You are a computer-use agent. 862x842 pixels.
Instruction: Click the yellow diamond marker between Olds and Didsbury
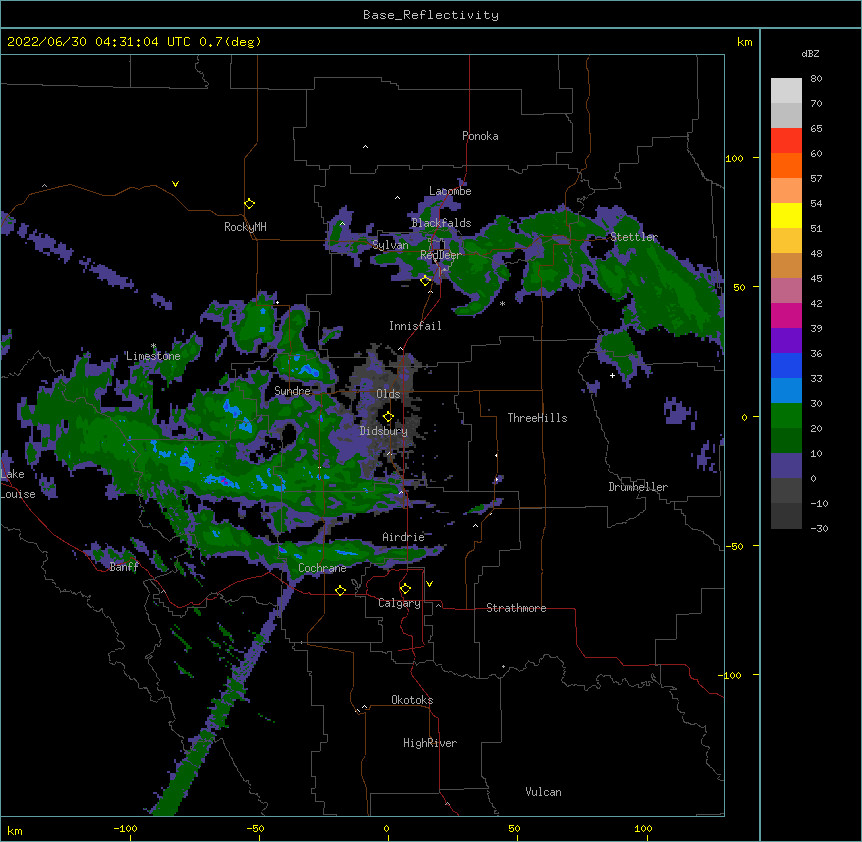point(388,416)
